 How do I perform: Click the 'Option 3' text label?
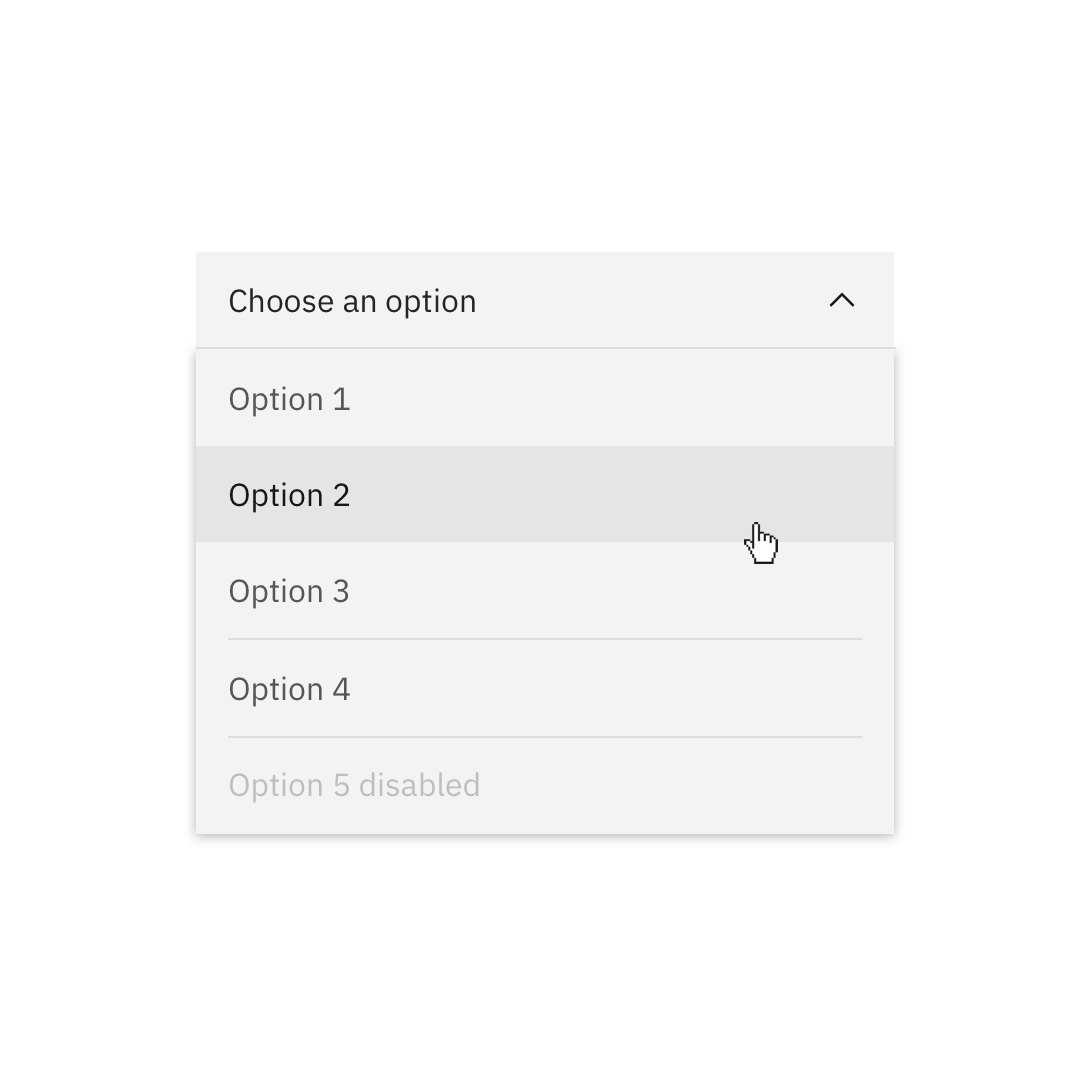coord(289,591)
